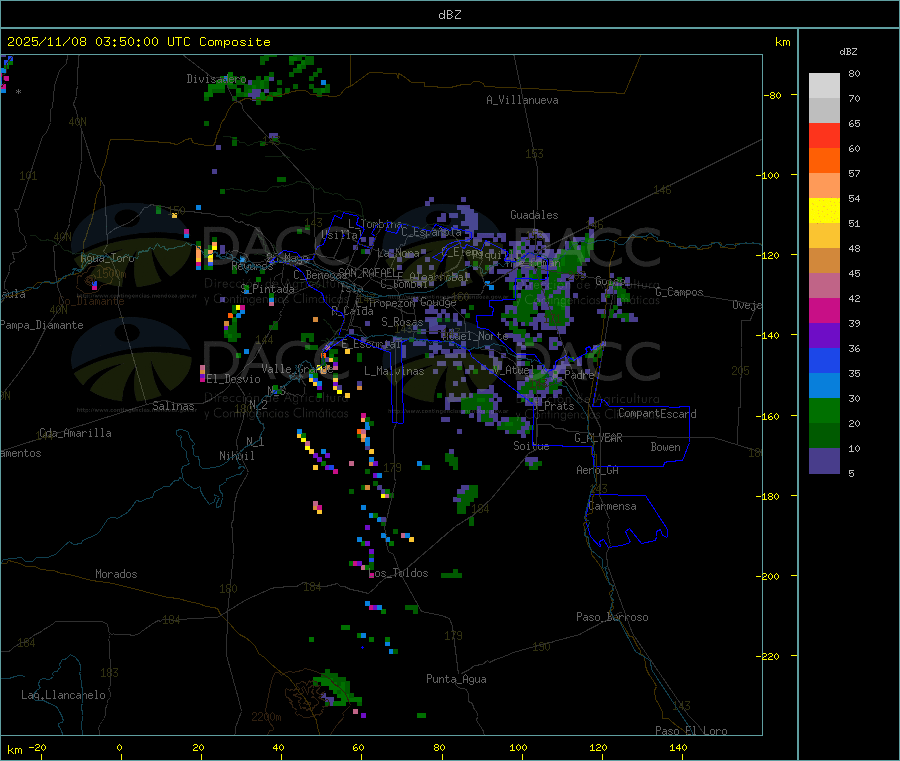Click the Nihuil map label
This screenshot has height=761, width=900.
pos(236,456)
